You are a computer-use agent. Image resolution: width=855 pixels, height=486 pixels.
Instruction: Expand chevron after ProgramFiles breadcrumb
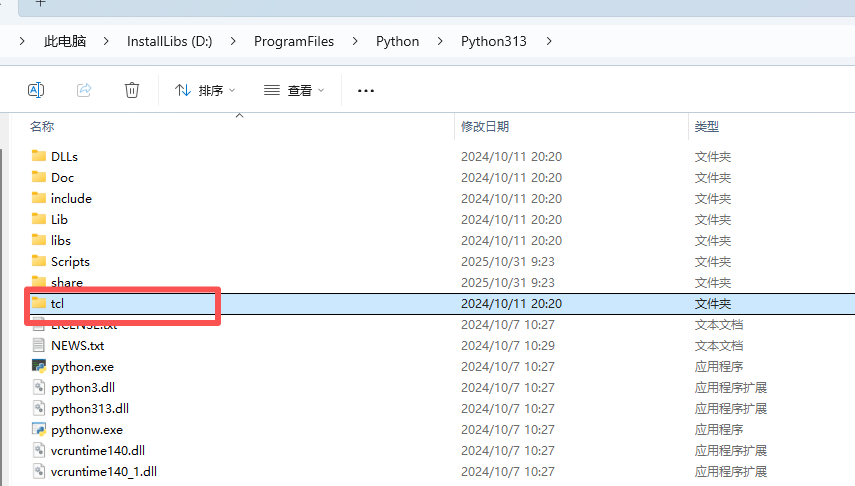(x=355, y=41)
